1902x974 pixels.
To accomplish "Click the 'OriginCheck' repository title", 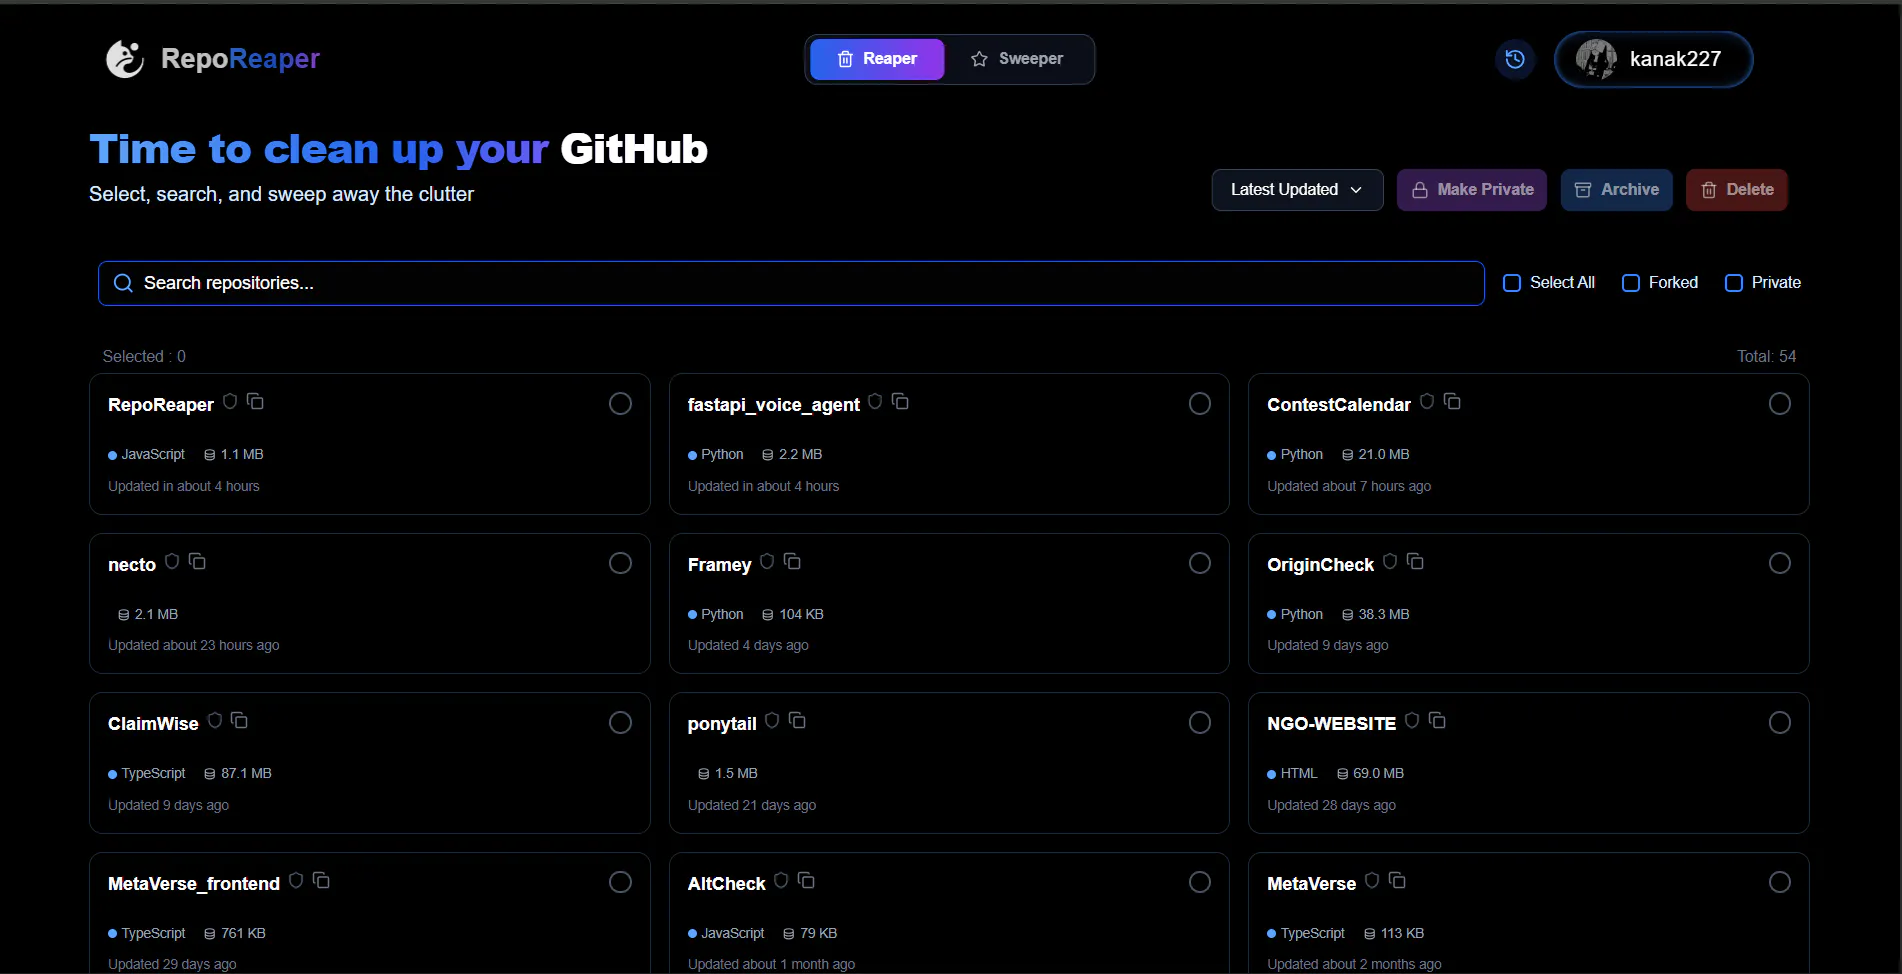I will tap(1320, 565).
